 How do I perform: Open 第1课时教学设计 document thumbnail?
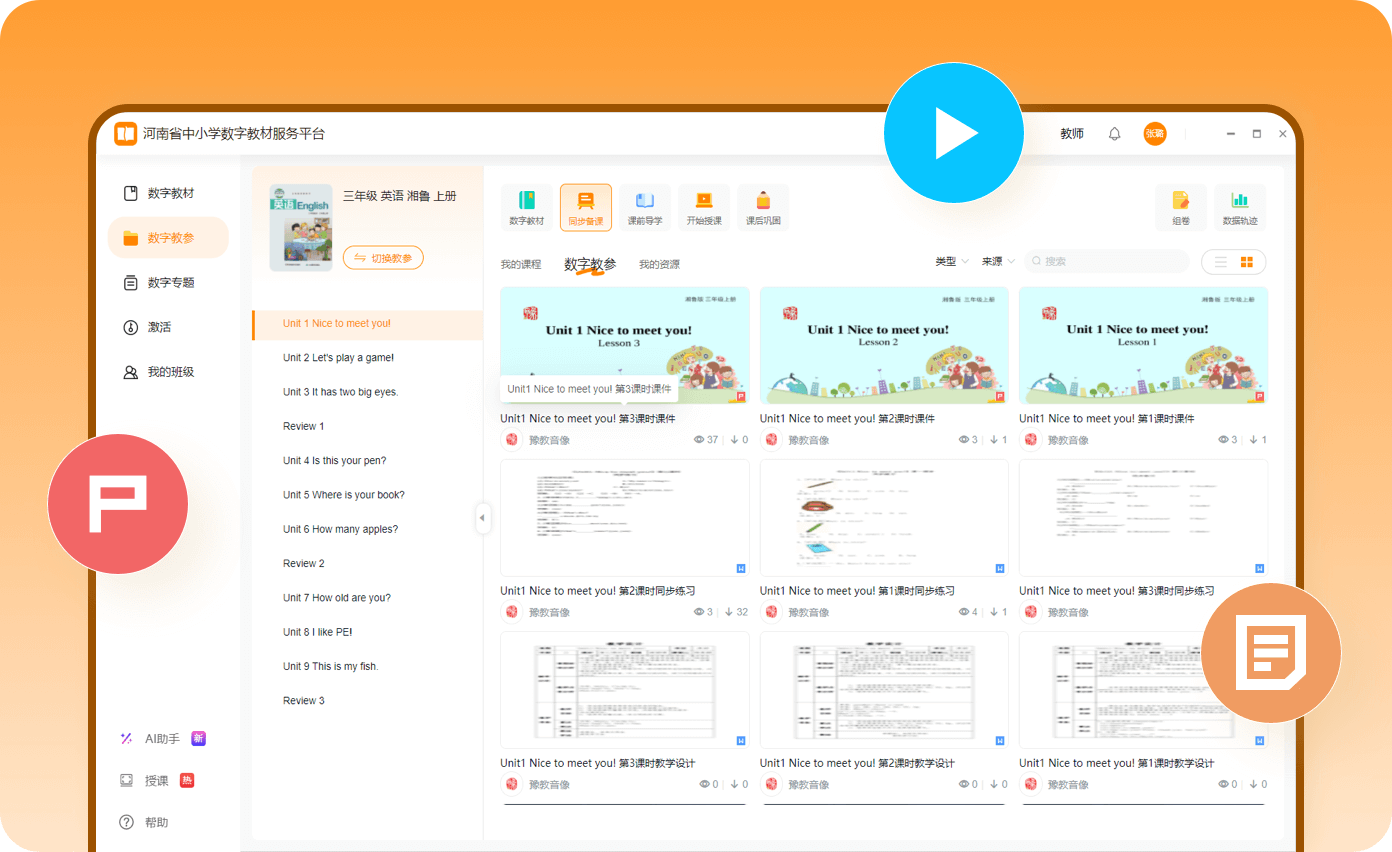click(1143, 690)
